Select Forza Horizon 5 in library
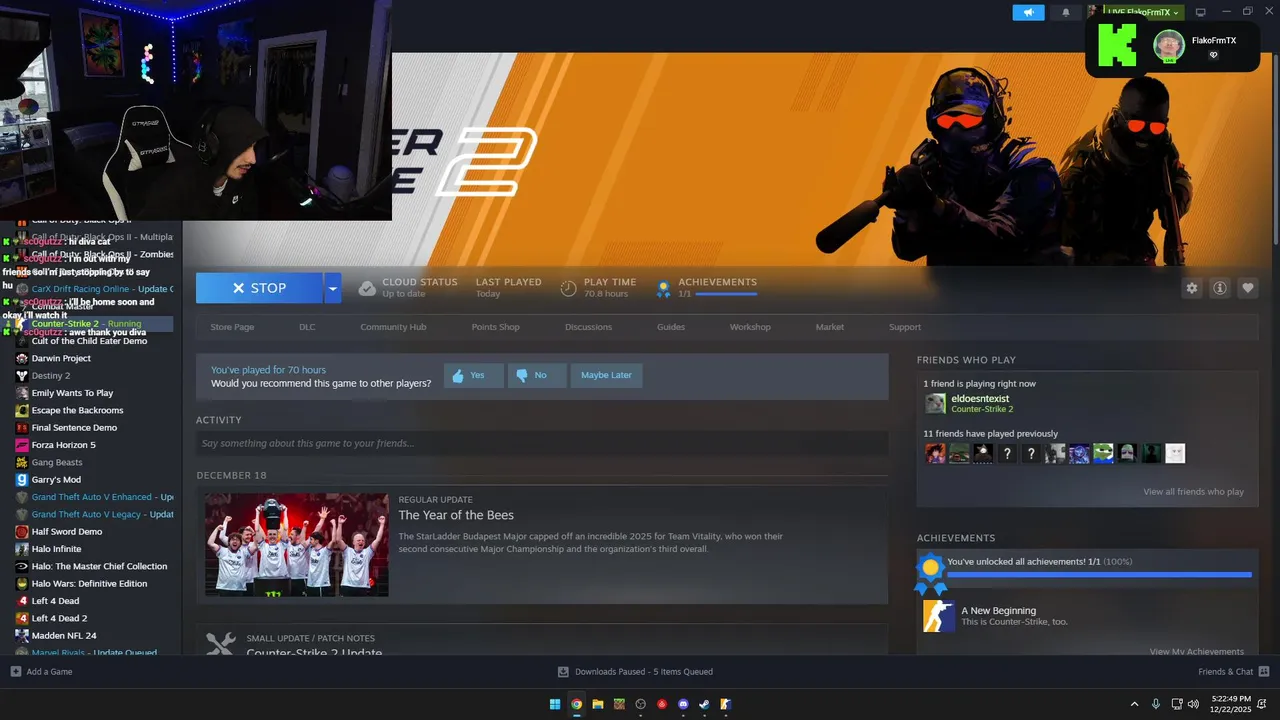This screenshot has width=1280, height=720. 63,445
